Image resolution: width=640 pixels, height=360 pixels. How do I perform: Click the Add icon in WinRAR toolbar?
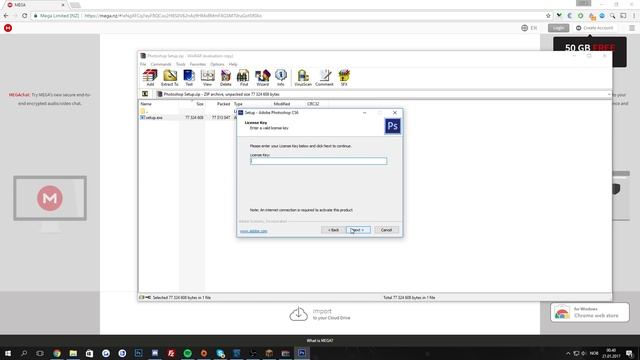(x=150, y=77)
